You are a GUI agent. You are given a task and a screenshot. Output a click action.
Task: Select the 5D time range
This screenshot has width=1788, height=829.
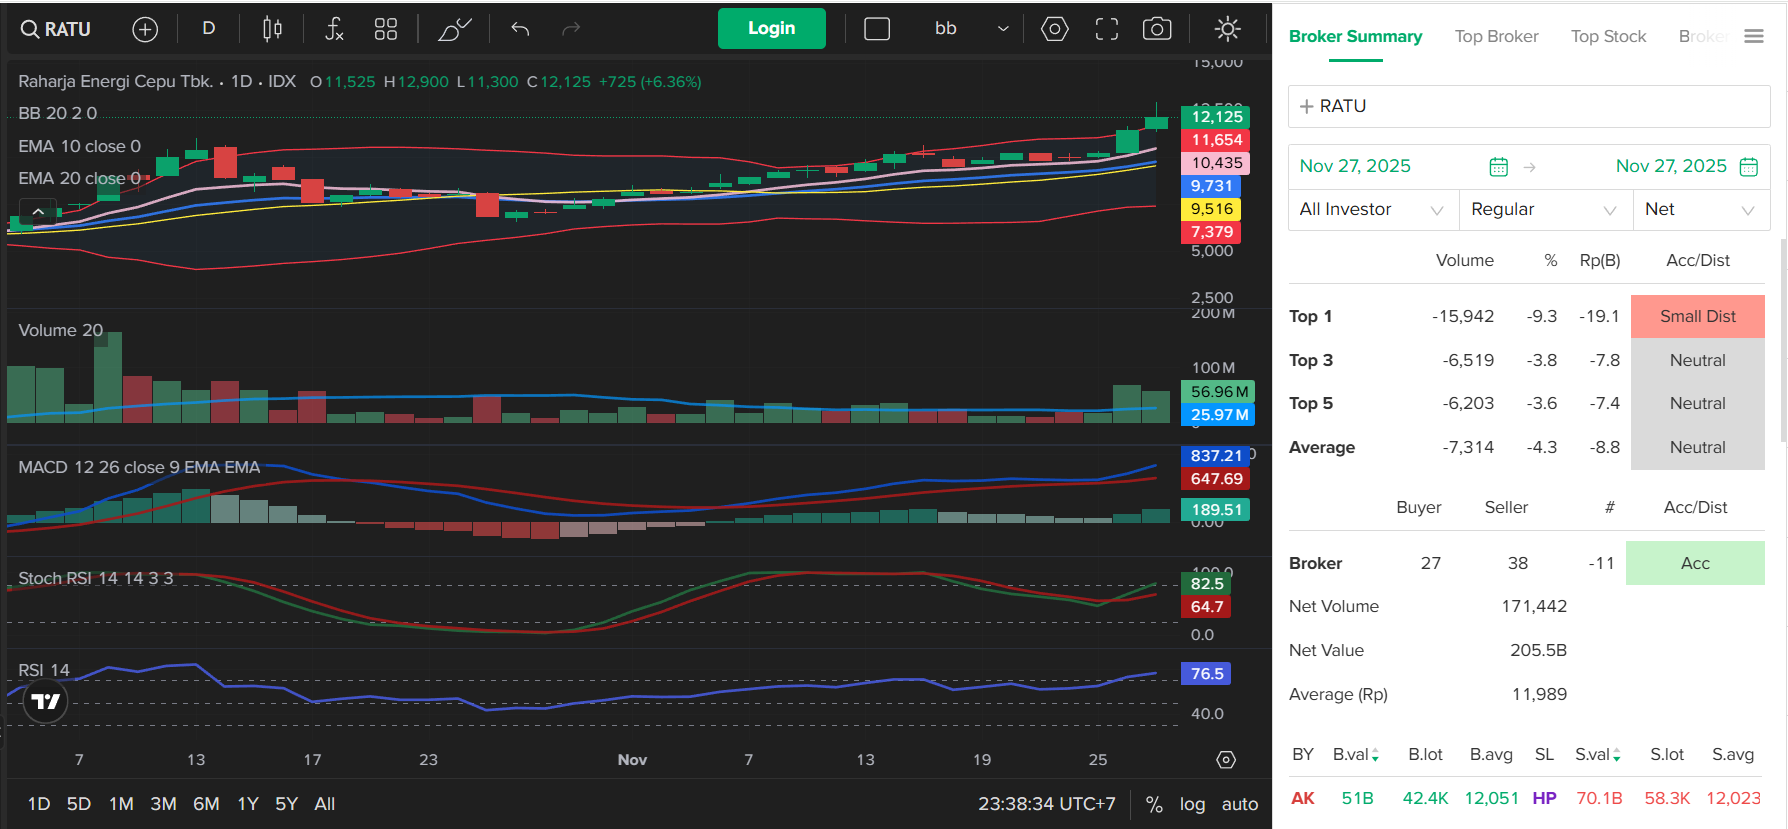click(79, 804)
